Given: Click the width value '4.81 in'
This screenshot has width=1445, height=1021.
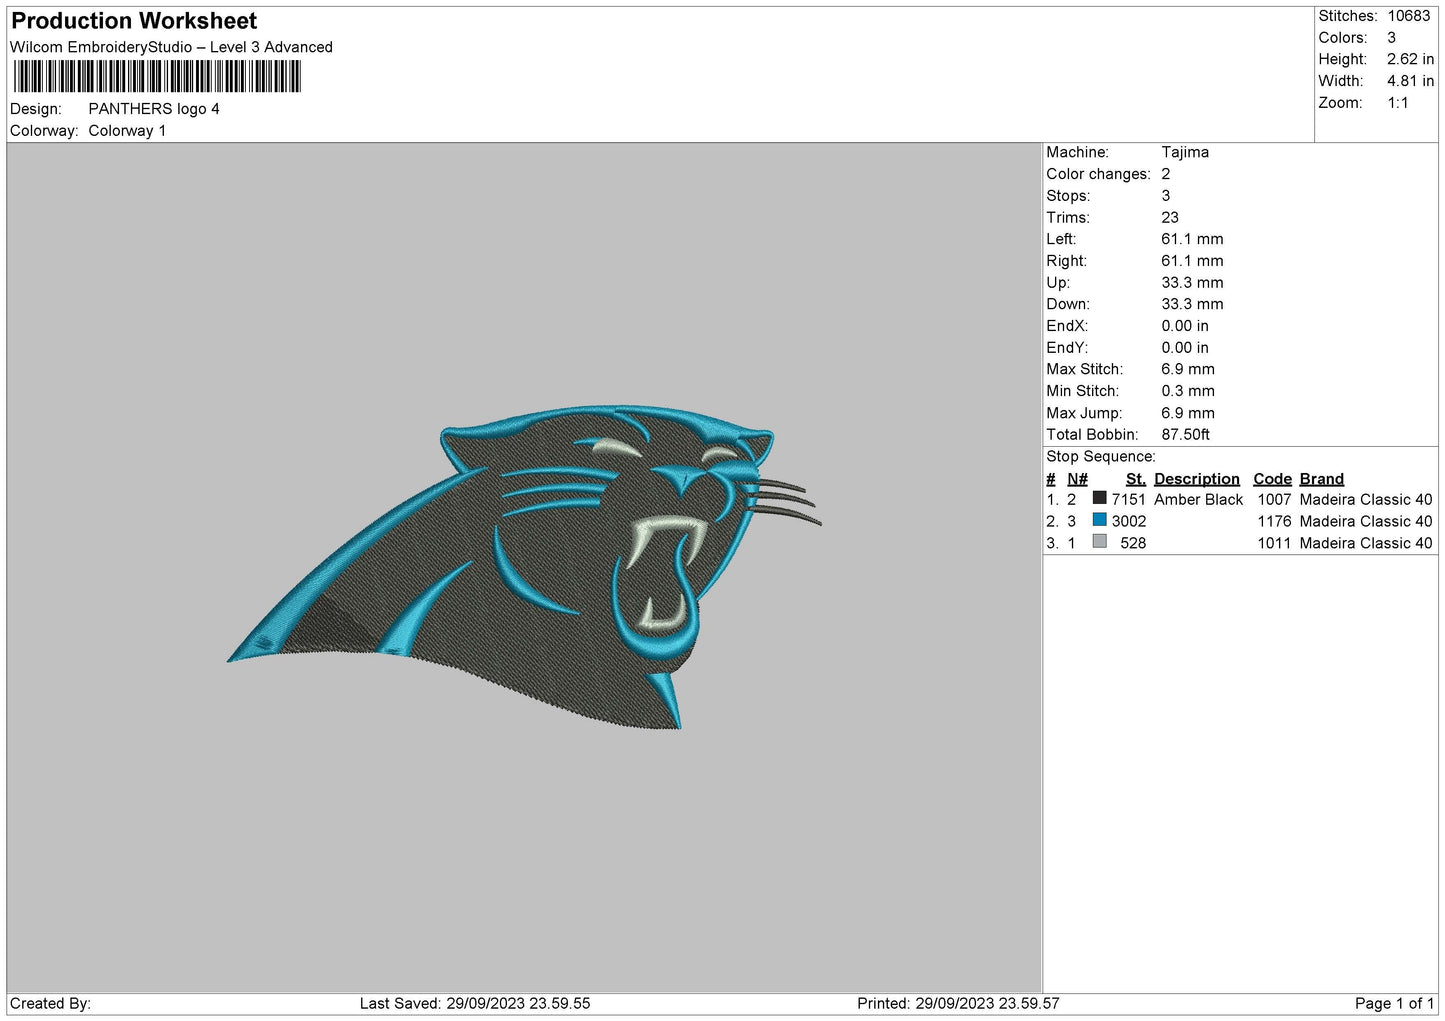Looking at the screenshot, I should (x=1410, y=81).
